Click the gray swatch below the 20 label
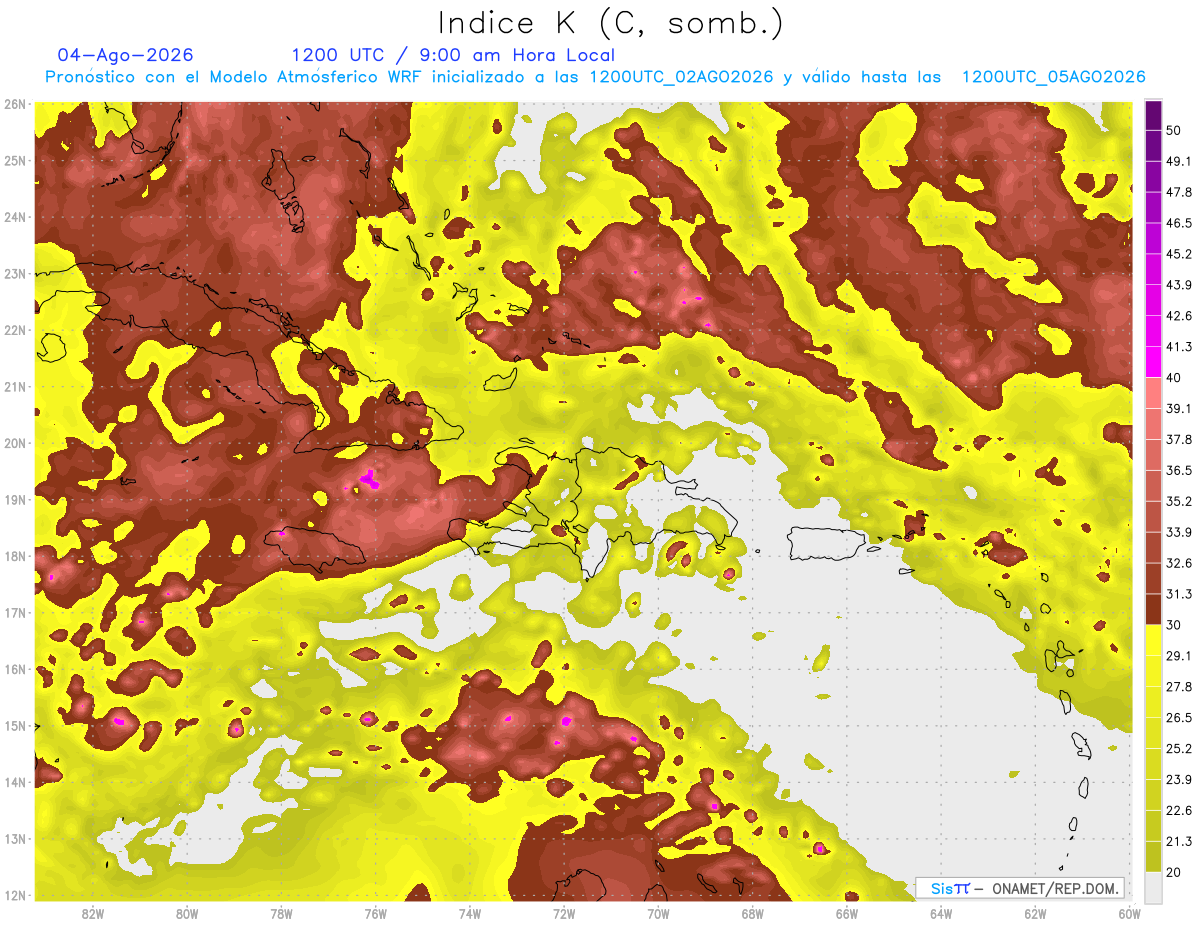Screen dimensions: 1200x927 point(1153,886)
